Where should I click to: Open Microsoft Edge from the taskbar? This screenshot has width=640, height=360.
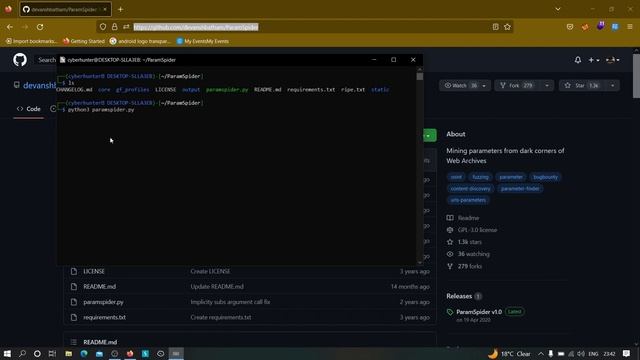click(x=84, y=353)
